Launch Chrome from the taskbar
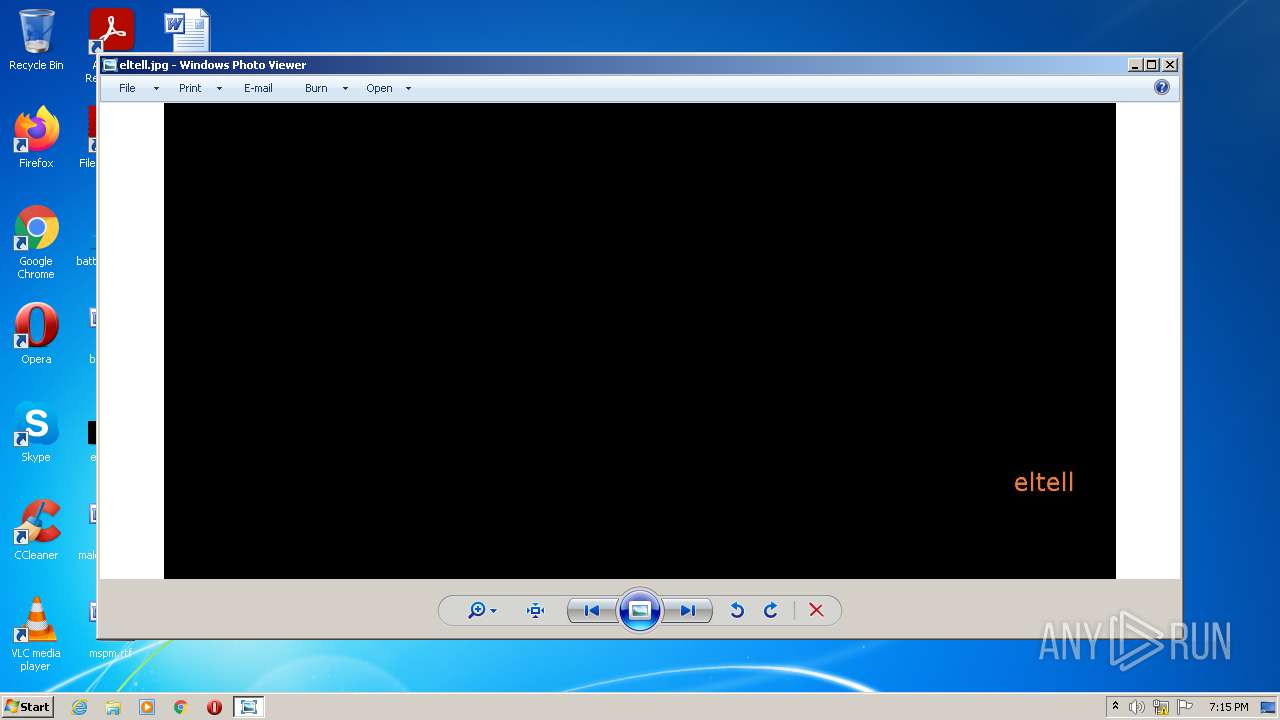The image size is (1280, 720). click(181, 707)
